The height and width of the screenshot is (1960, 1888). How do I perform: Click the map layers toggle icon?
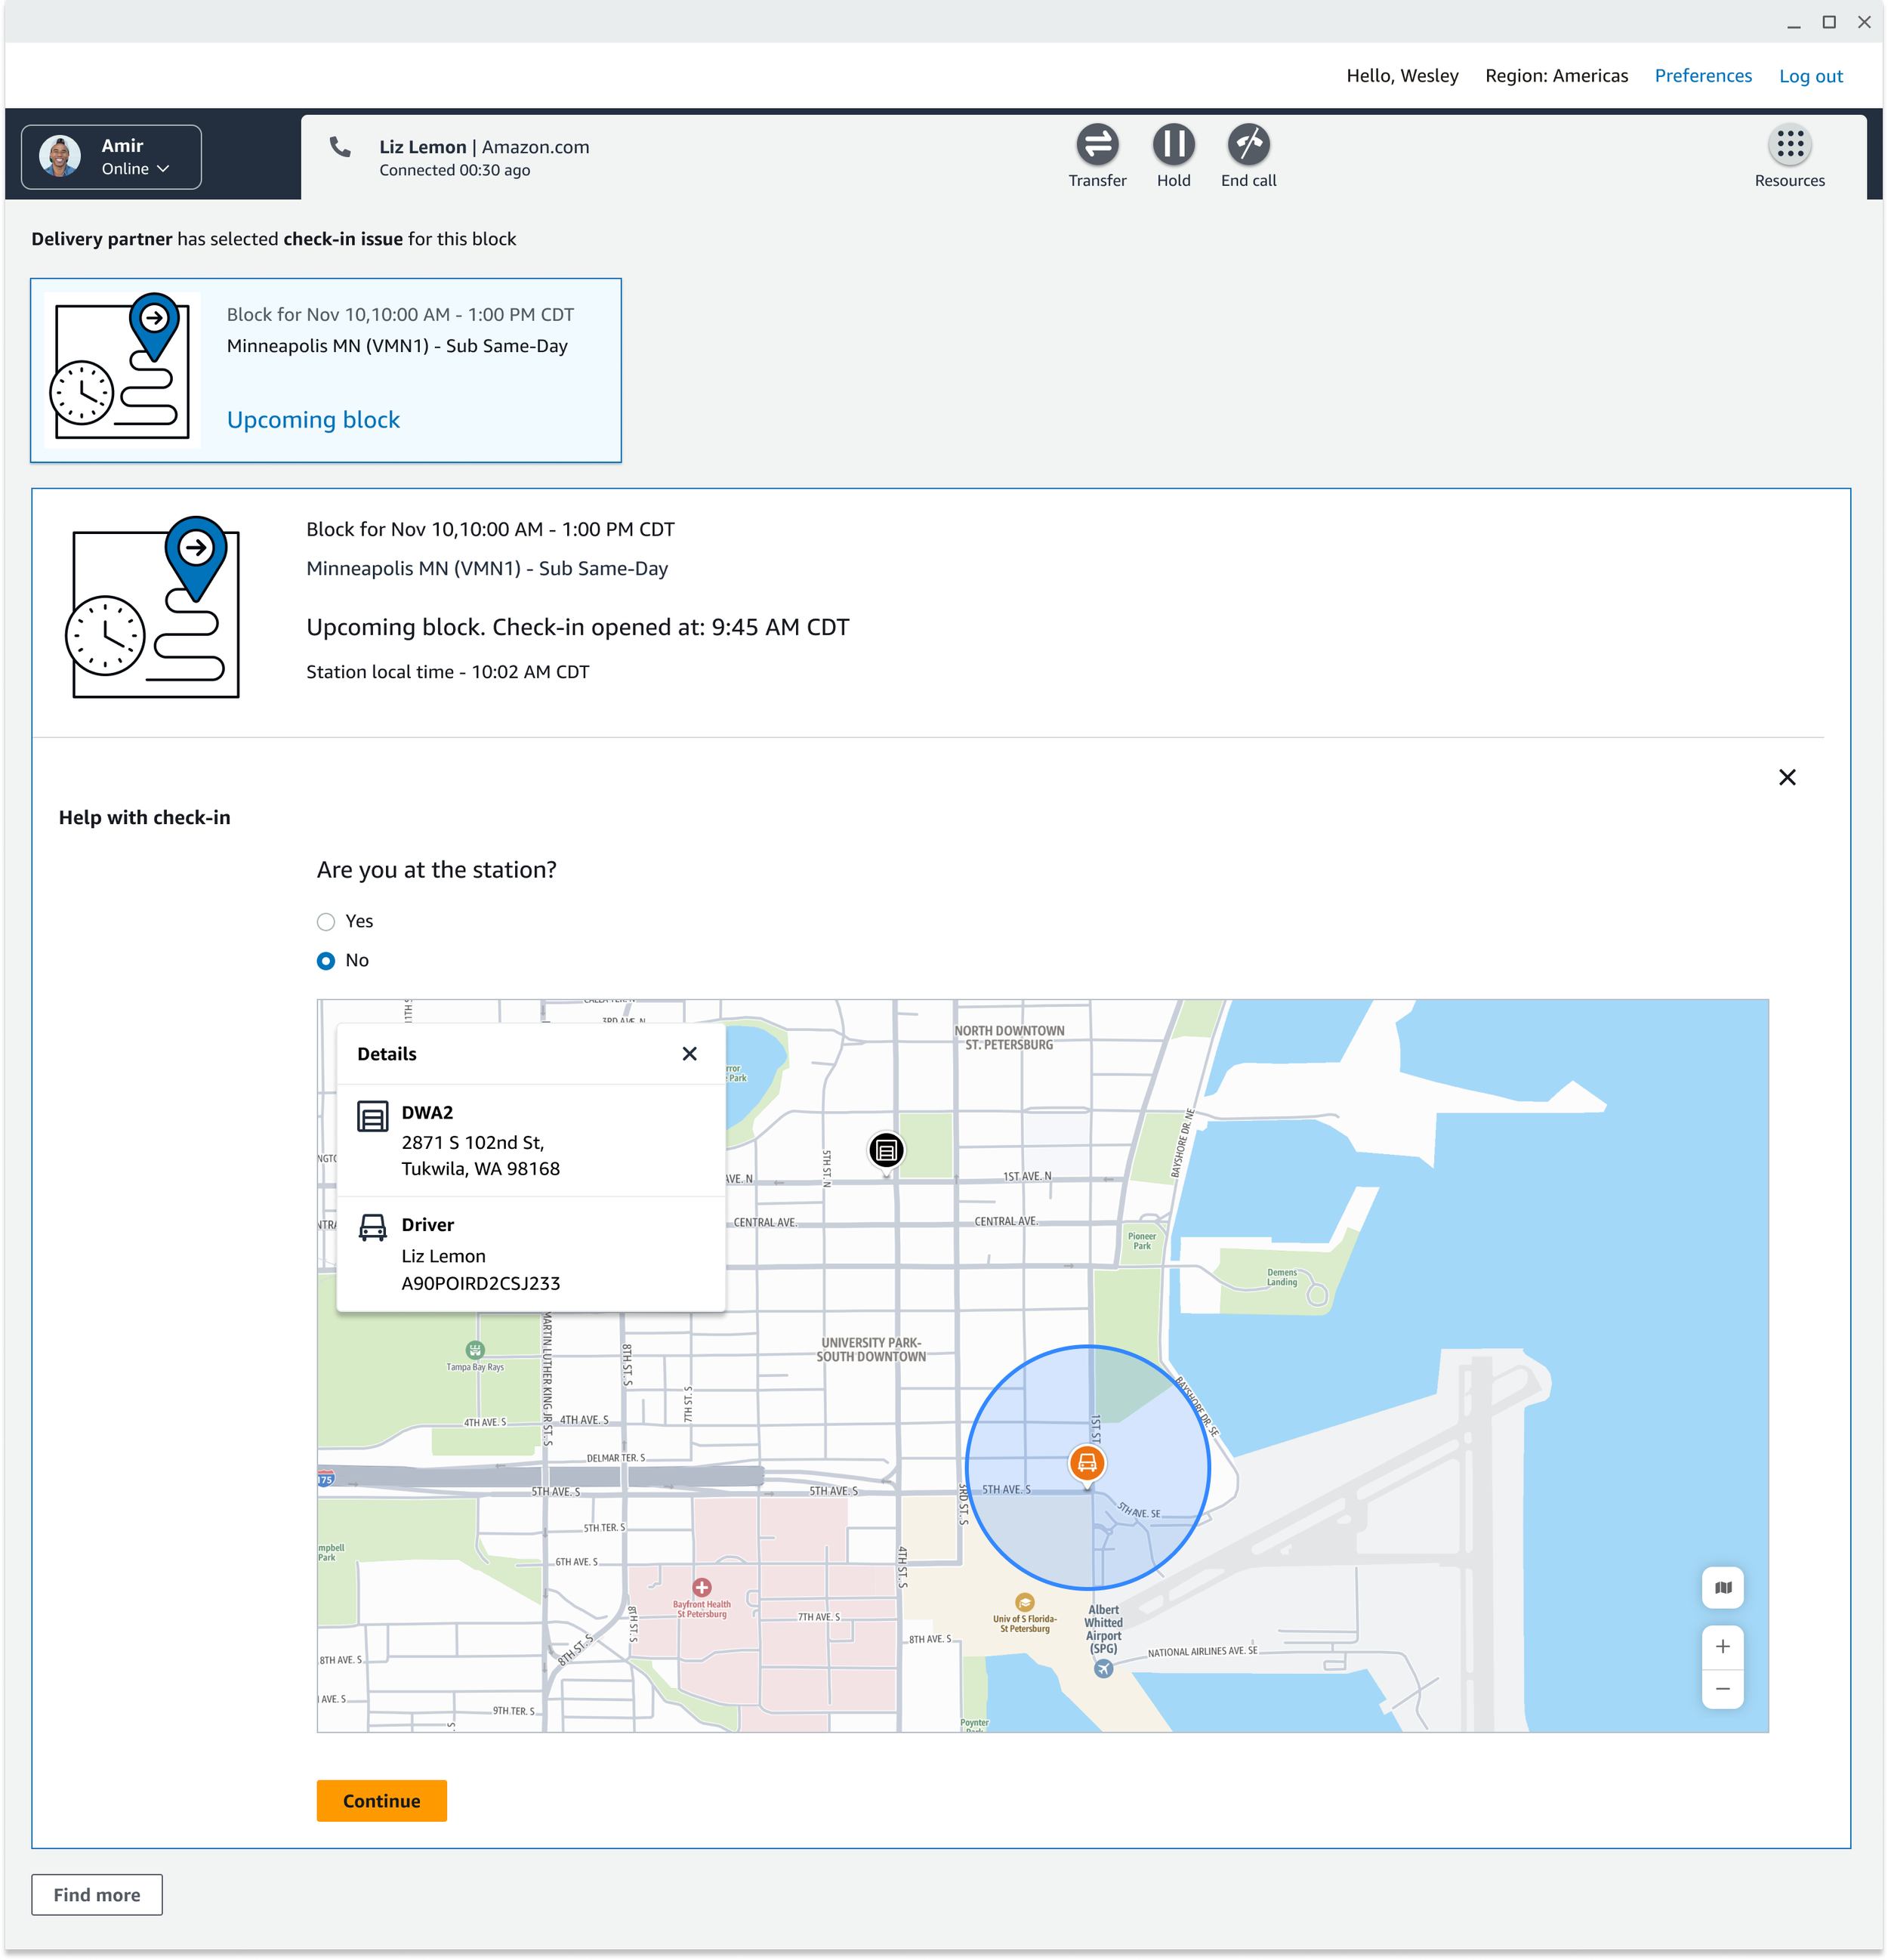pos(1722,1587)
